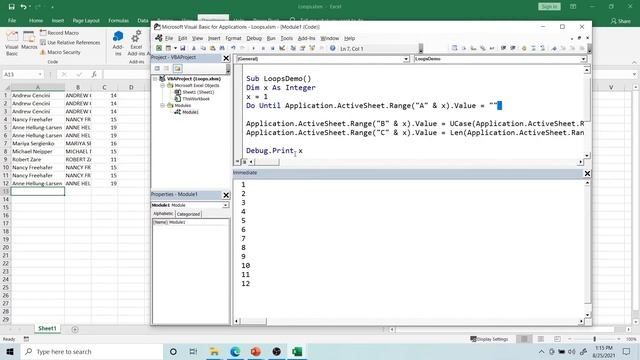Click the Save icon in VBA toolbar

[183, 48]
